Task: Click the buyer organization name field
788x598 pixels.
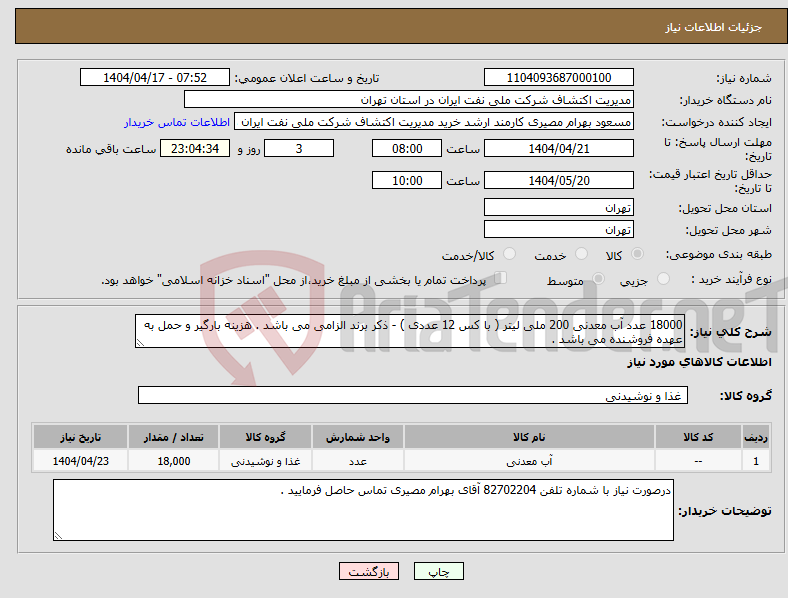Action: point(409,99)
